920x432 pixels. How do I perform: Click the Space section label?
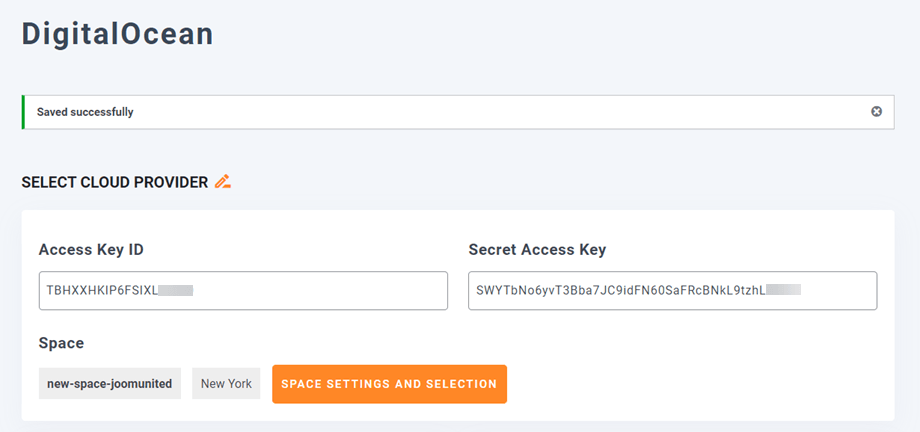click(61, 343)
